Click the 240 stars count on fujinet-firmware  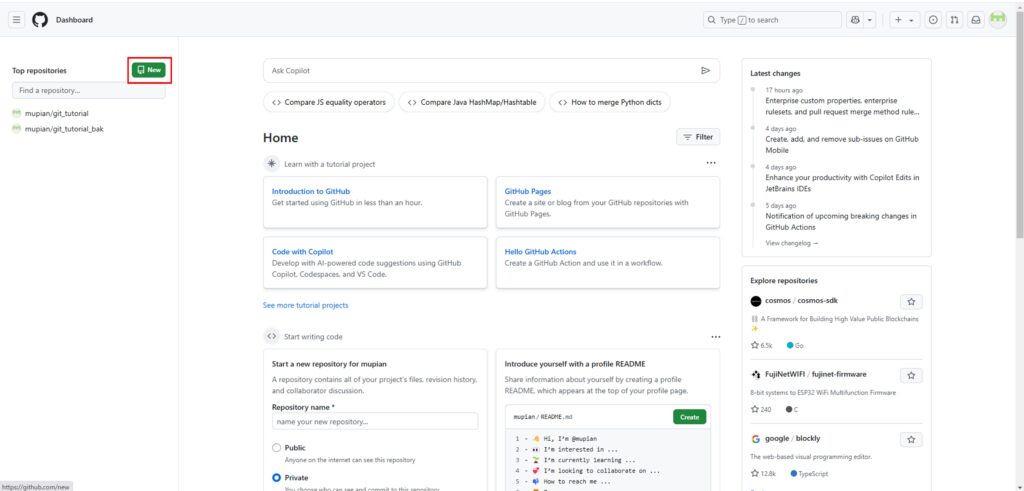tap(761, 409)
